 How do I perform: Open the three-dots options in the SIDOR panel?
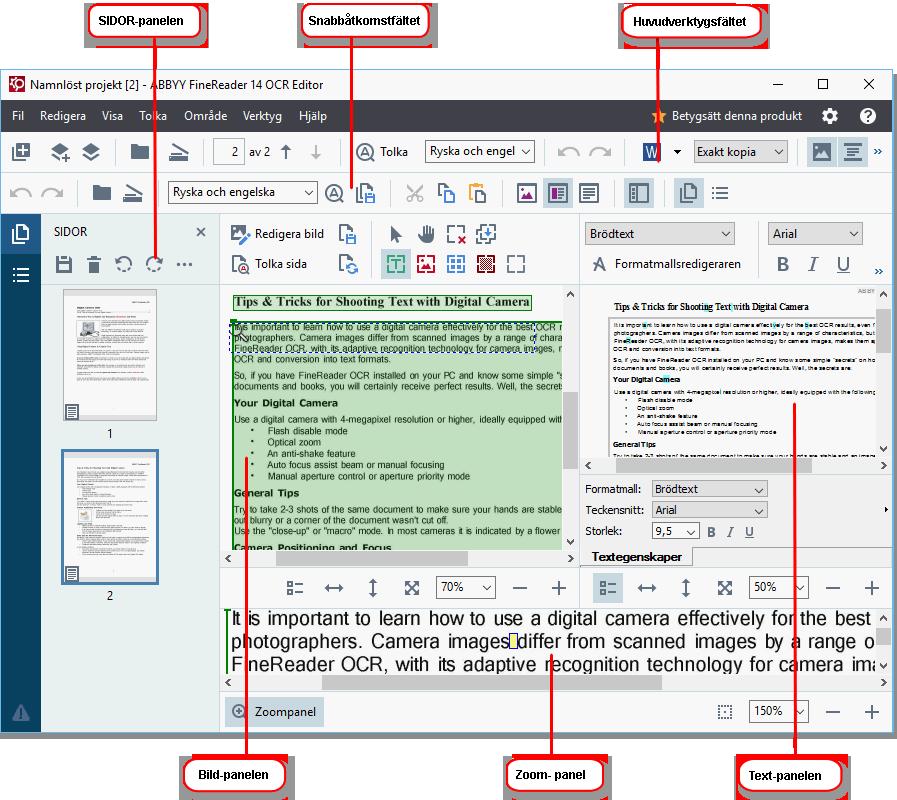pyautogui.click(x=184, y=264)
